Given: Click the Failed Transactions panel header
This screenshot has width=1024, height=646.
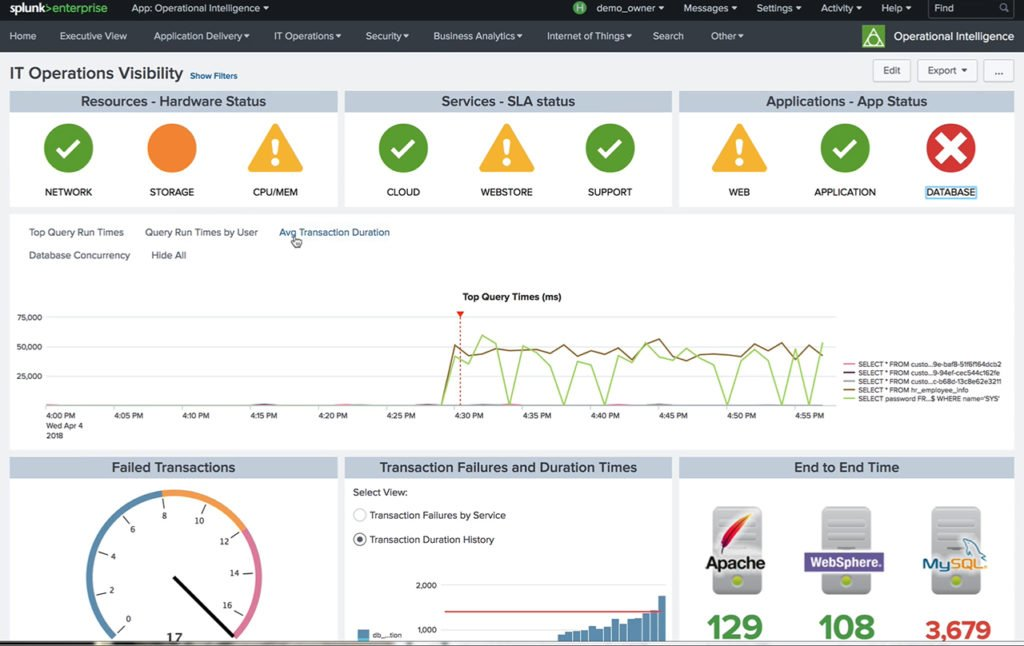Looking at the screenshot, I should [x=173, y=468].
